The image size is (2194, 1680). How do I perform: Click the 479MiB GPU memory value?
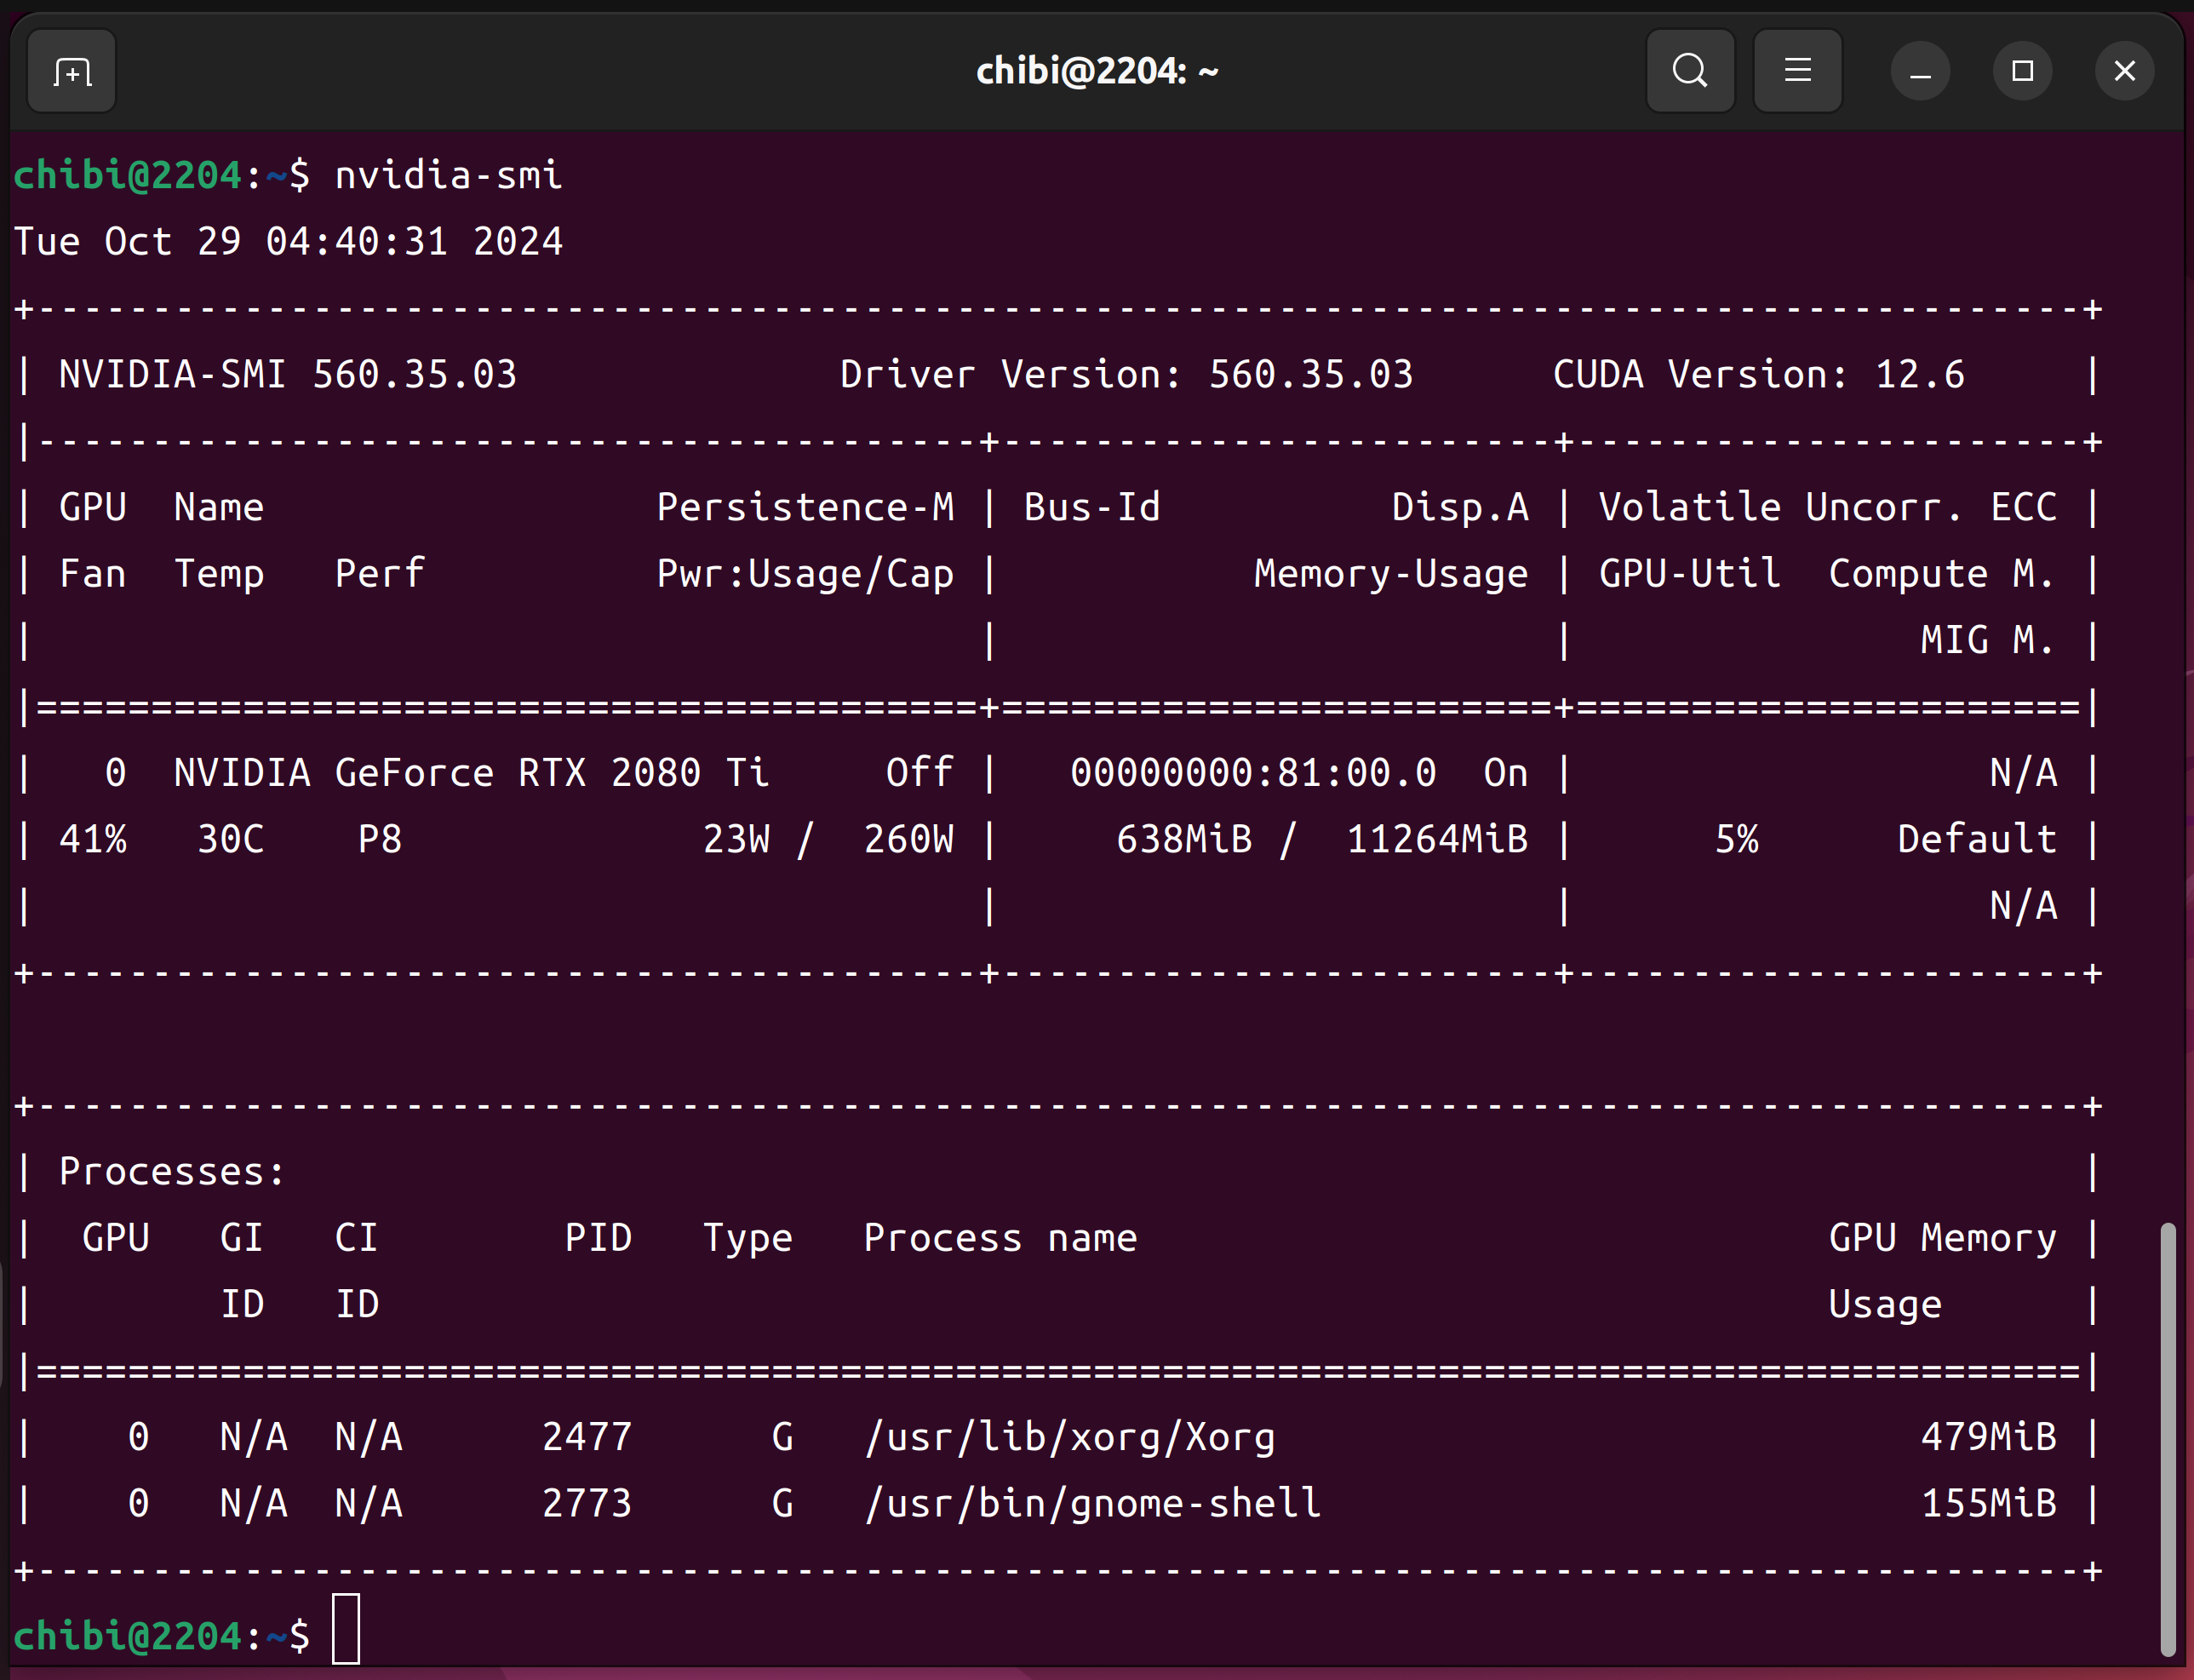tap(1988, 1437)
